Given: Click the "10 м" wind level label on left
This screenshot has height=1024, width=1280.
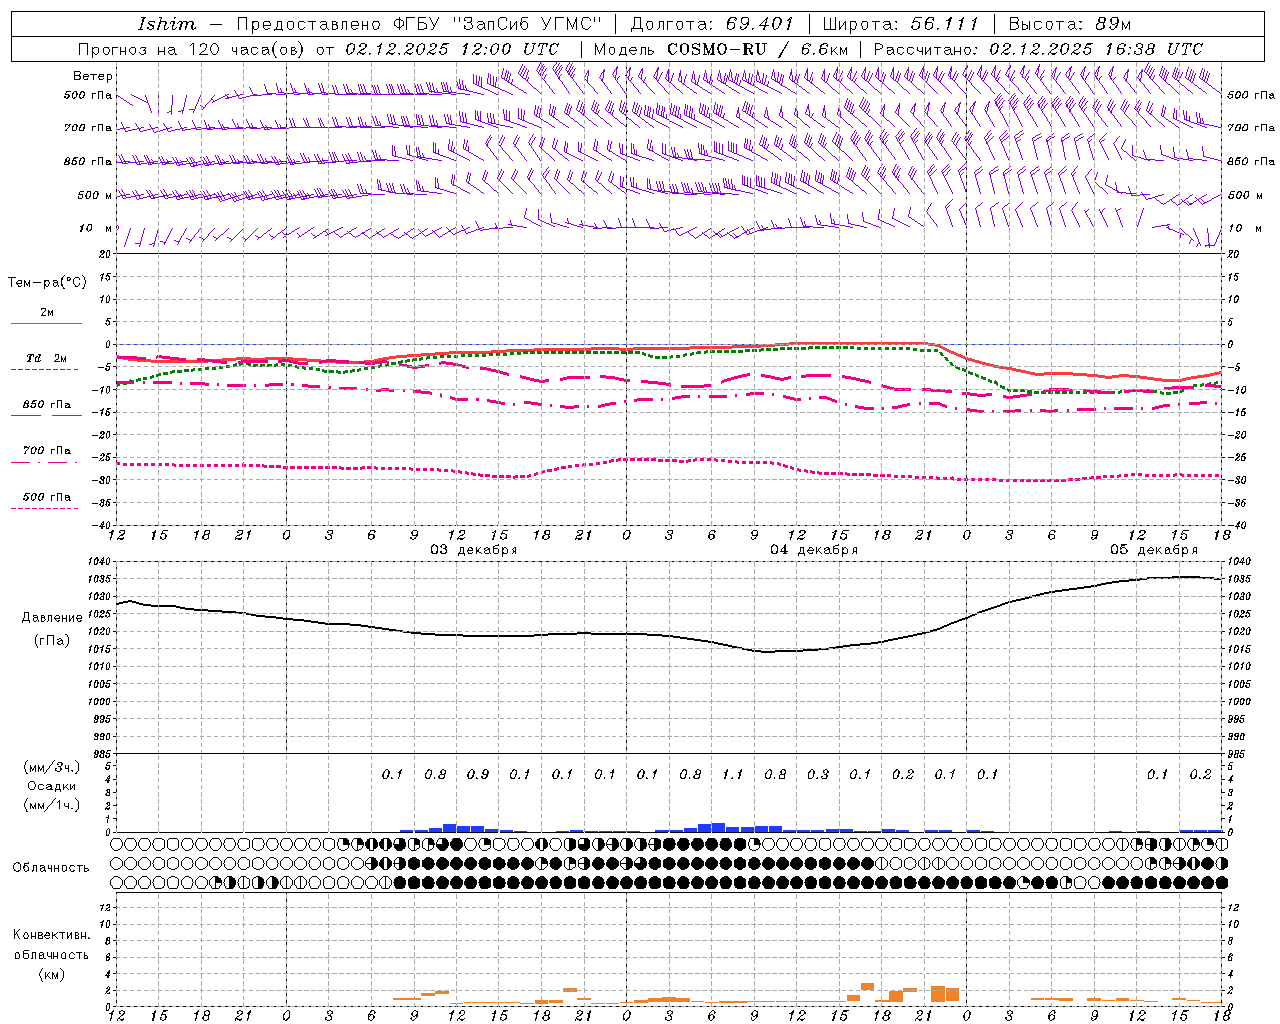Looking at the screenshot, I should click(95, 228).
